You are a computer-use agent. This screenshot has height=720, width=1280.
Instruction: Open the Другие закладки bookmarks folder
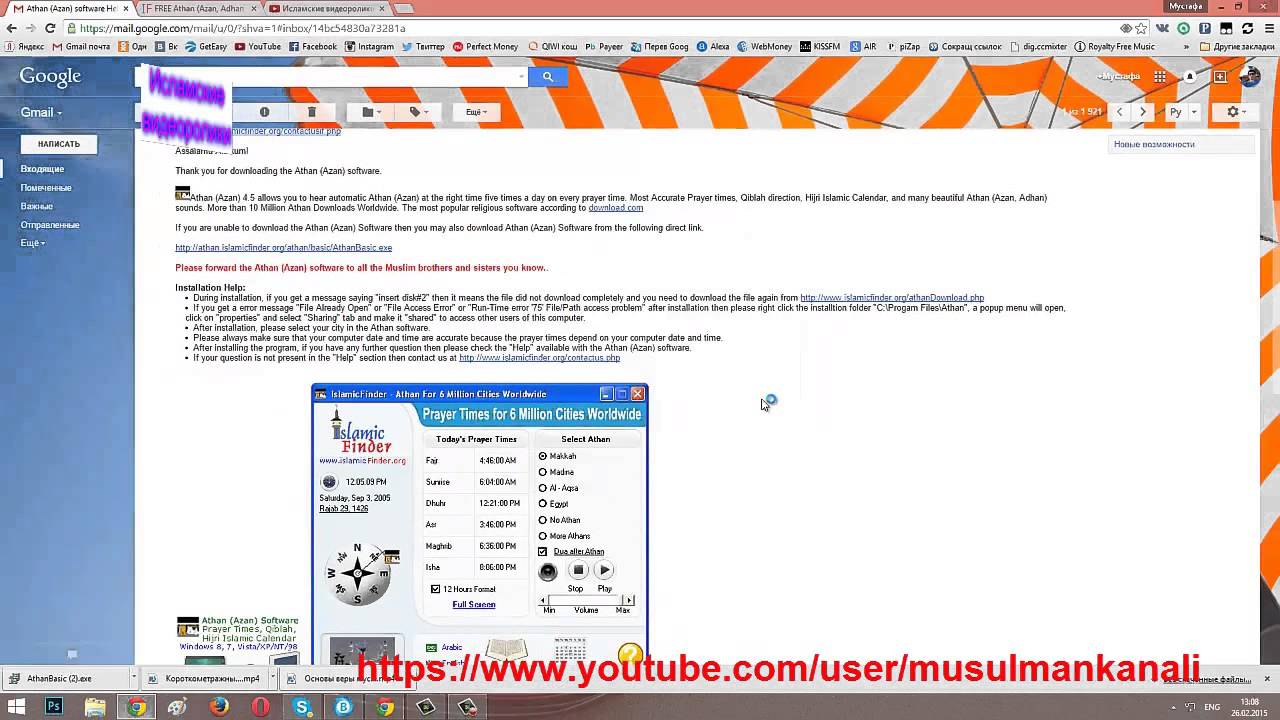(1236, 46)
